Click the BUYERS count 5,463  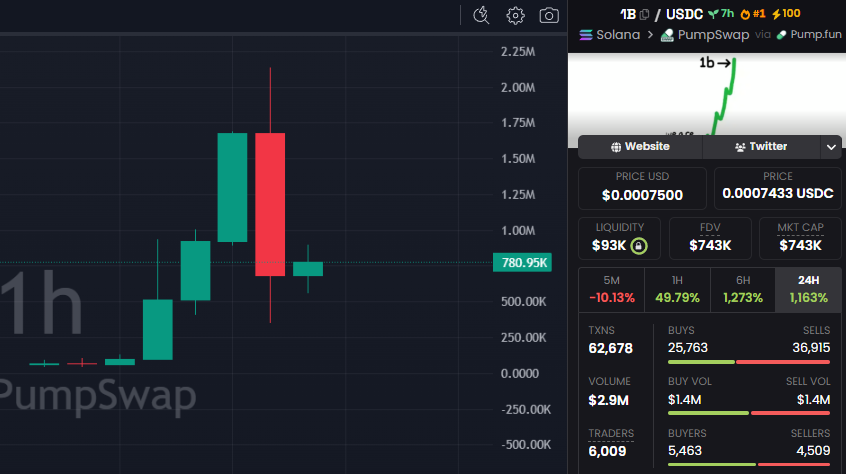685,451
